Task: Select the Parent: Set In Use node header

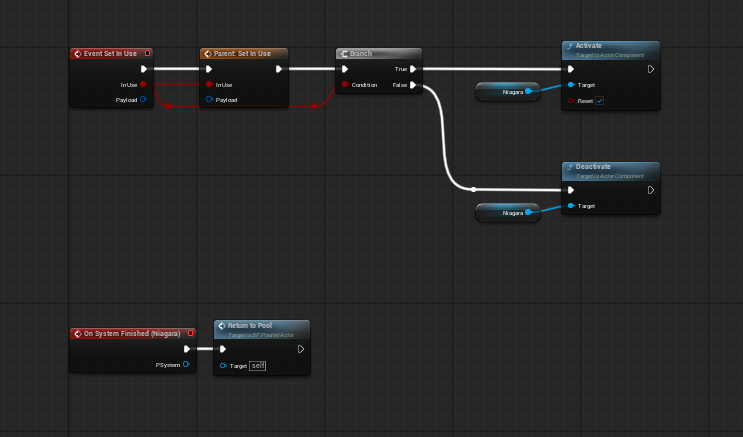Action: click(243, 53)
